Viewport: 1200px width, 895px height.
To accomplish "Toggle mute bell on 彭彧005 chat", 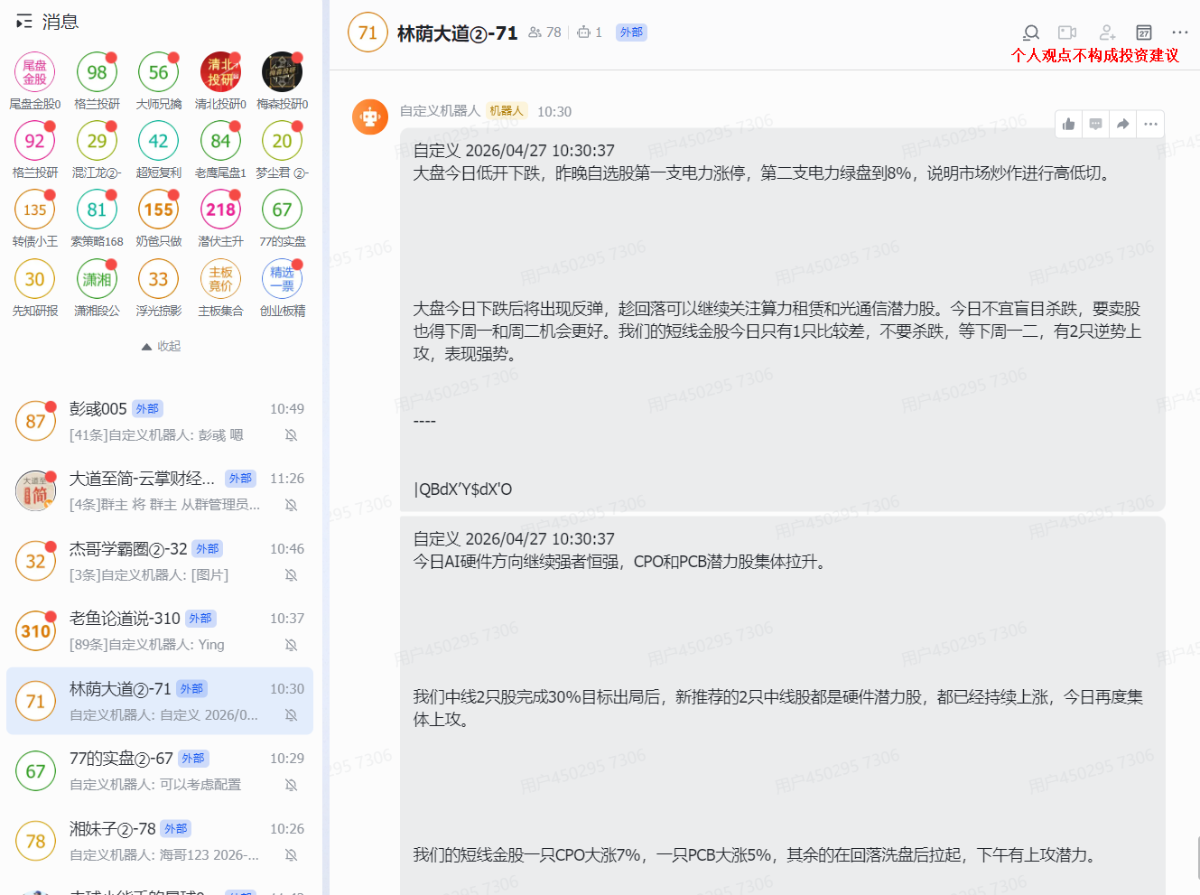I will [x=291, y=435].
